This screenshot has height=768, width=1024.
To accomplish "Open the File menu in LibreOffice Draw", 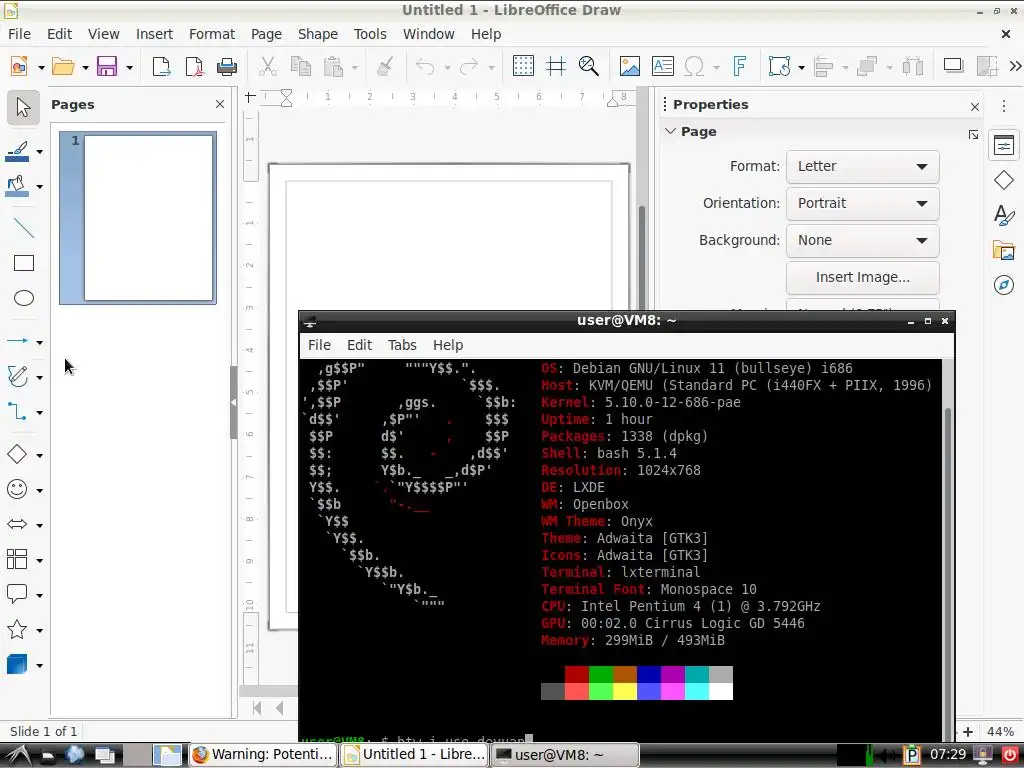I will pos(19,34).
